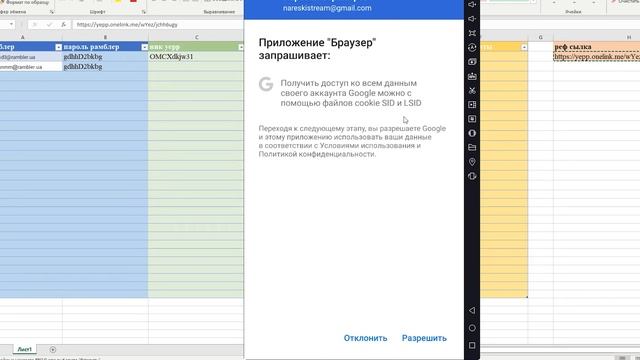The image size is (640, 360).
Task: Open emulator location pin icon
Action: [x=472, y=162]
